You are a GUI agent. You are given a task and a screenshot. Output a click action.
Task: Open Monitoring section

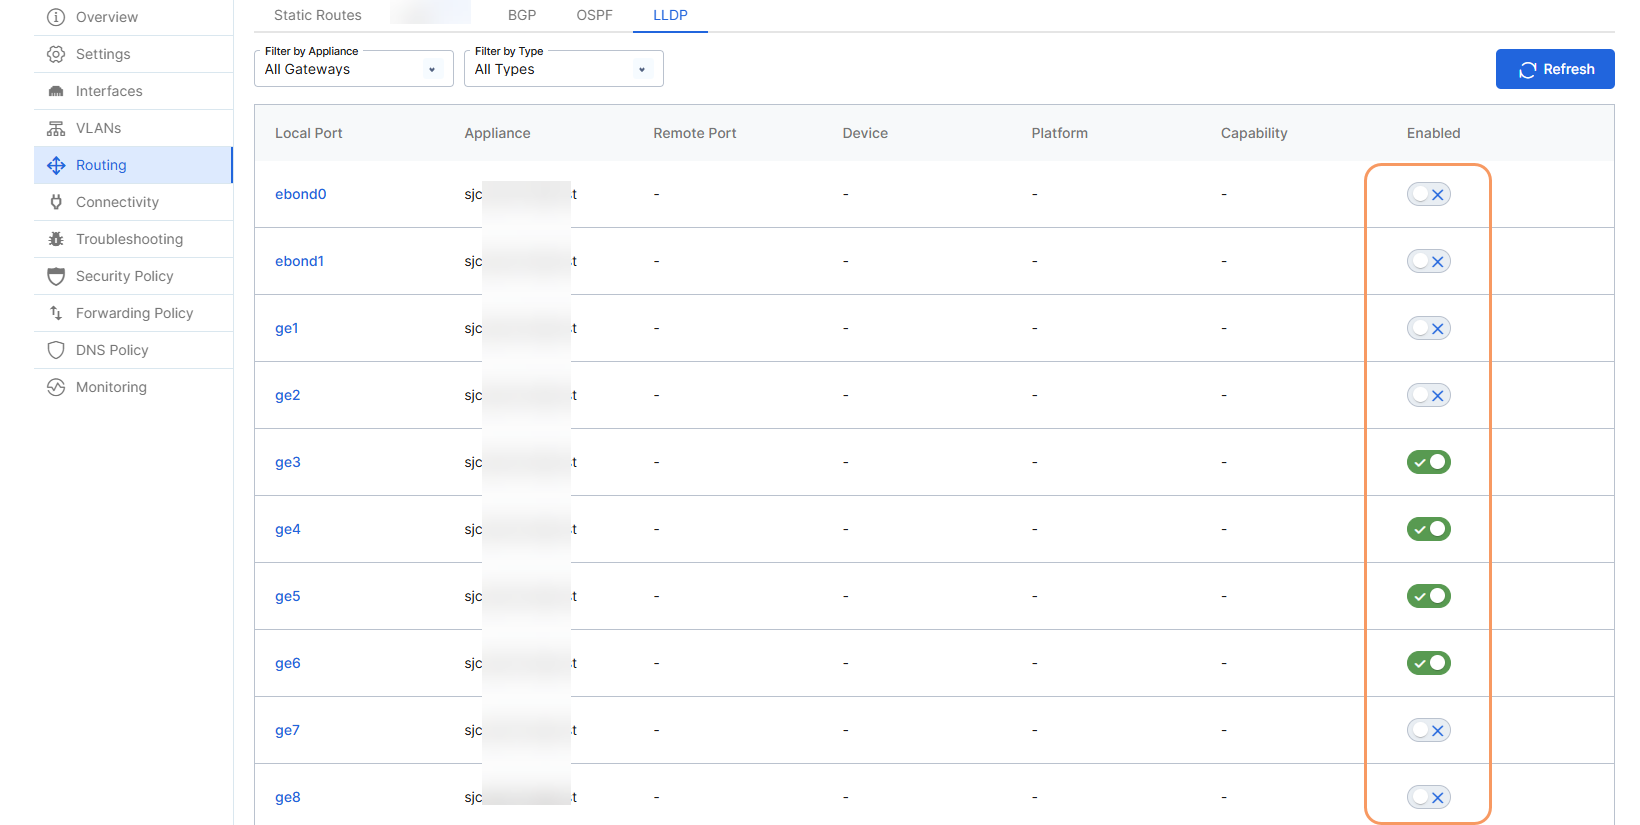coord(133,387)
